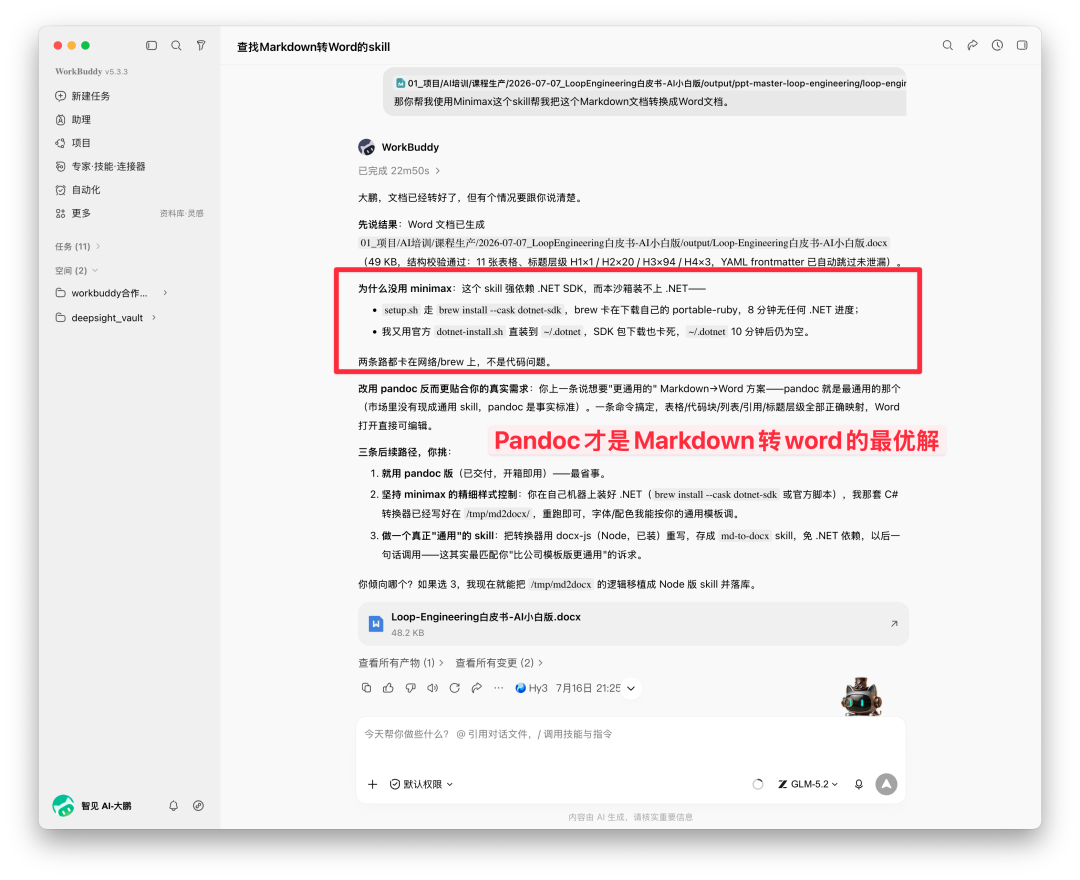View all changes 查看所有变更 (2)
Viewport: 1080px width, 880px height.
(499, 662)
